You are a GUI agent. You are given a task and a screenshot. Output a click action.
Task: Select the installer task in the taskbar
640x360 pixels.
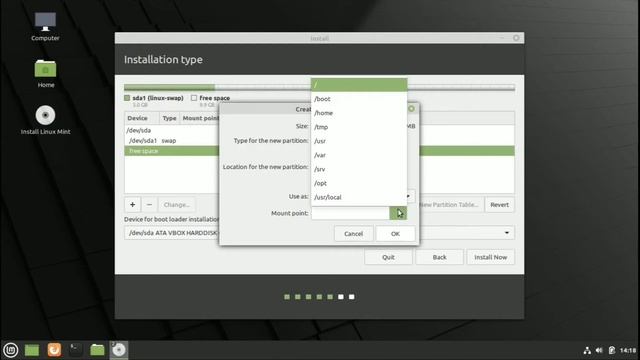pos(119,350)
